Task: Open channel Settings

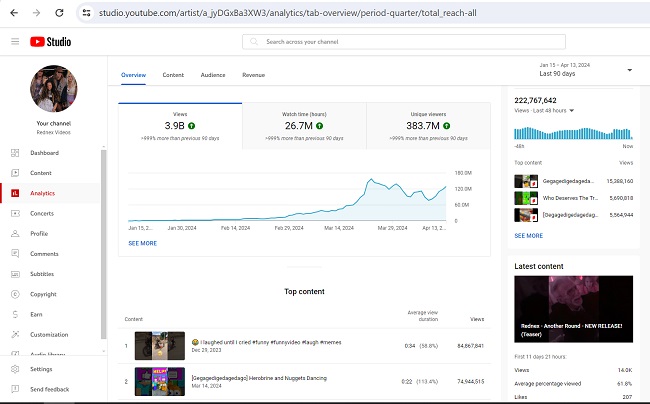Action: (41, 369)
